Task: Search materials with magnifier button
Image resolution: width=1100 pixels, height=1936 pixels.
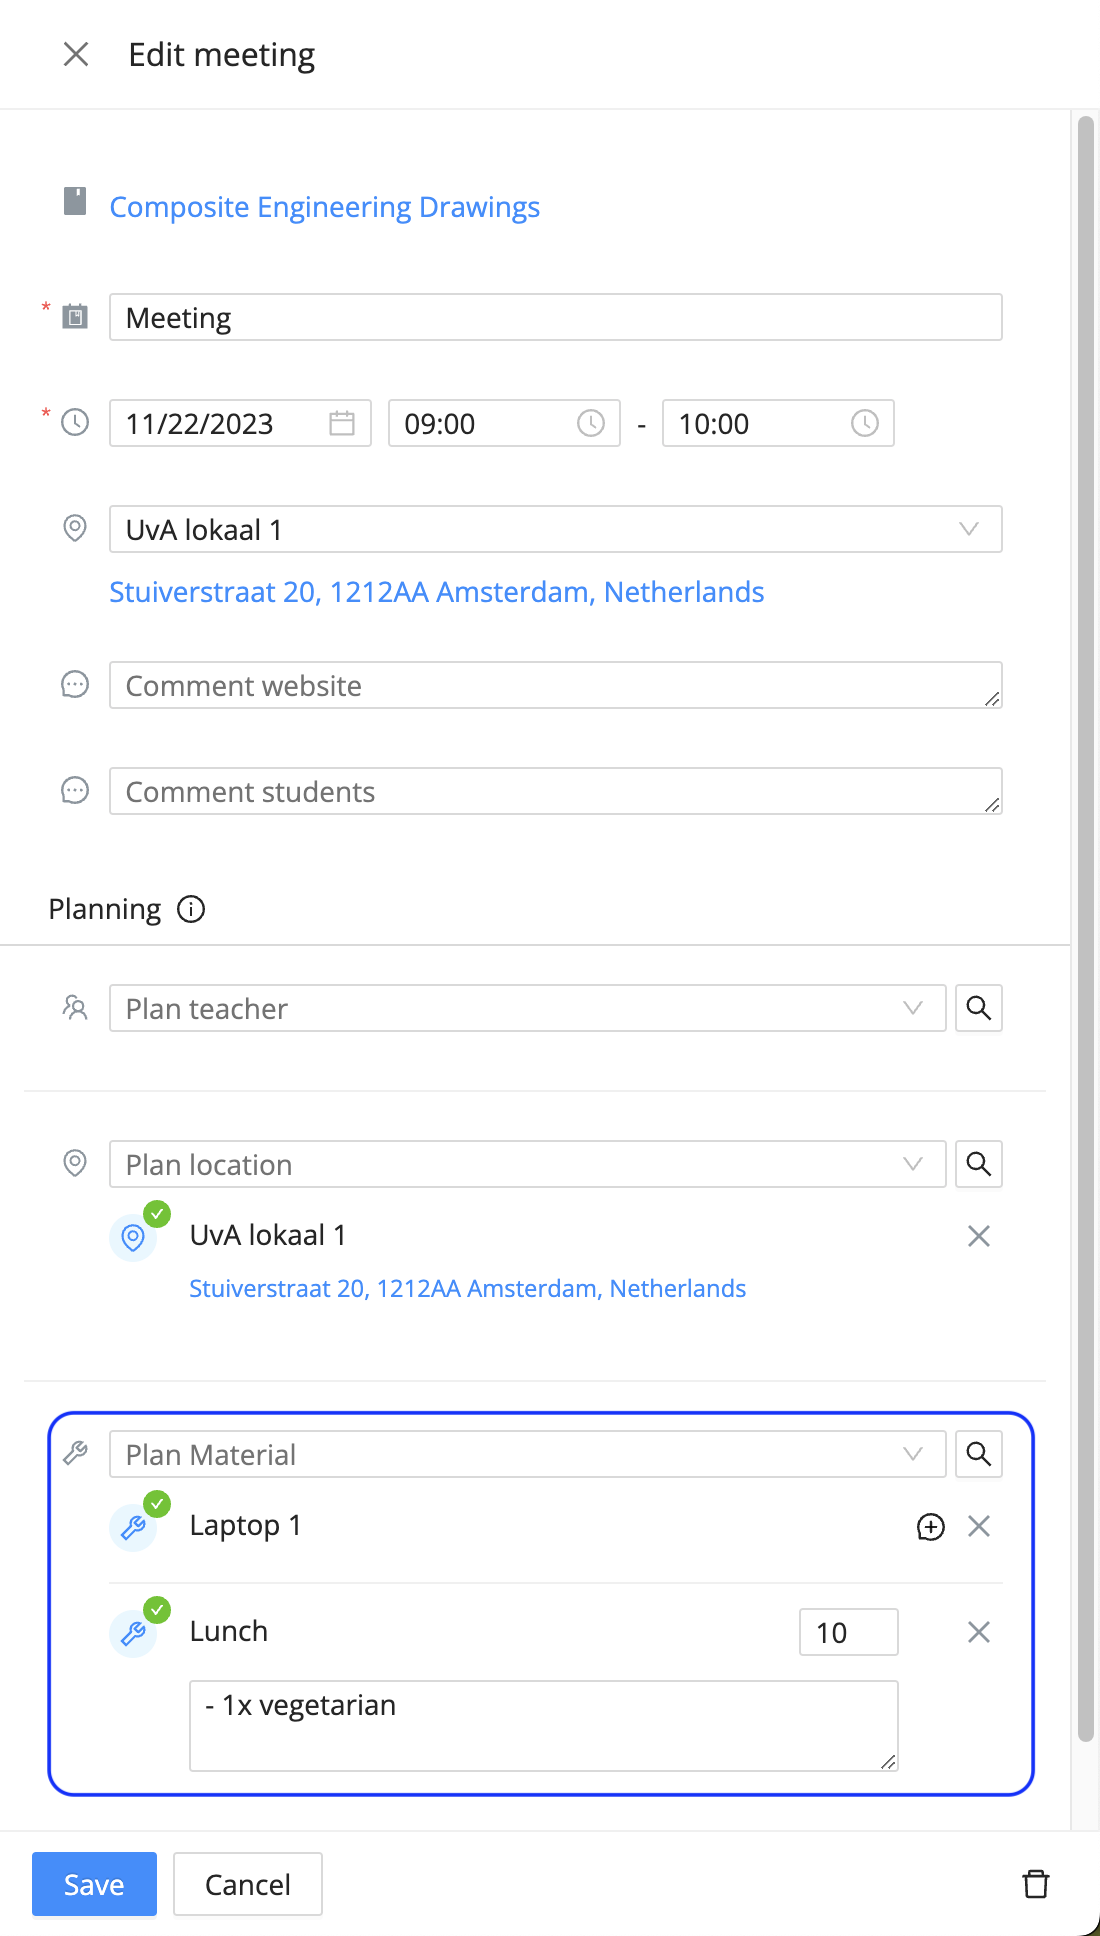Action: click(x=979, y=1454)
